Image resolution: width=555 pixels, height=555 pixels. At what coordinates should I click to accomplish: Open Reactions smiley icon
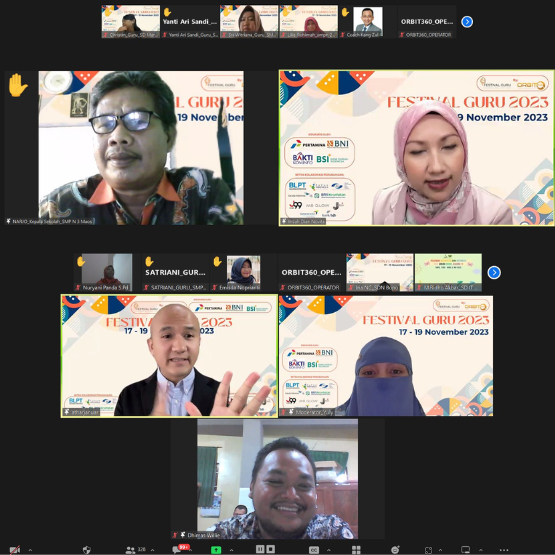click(x=395, y=550)
